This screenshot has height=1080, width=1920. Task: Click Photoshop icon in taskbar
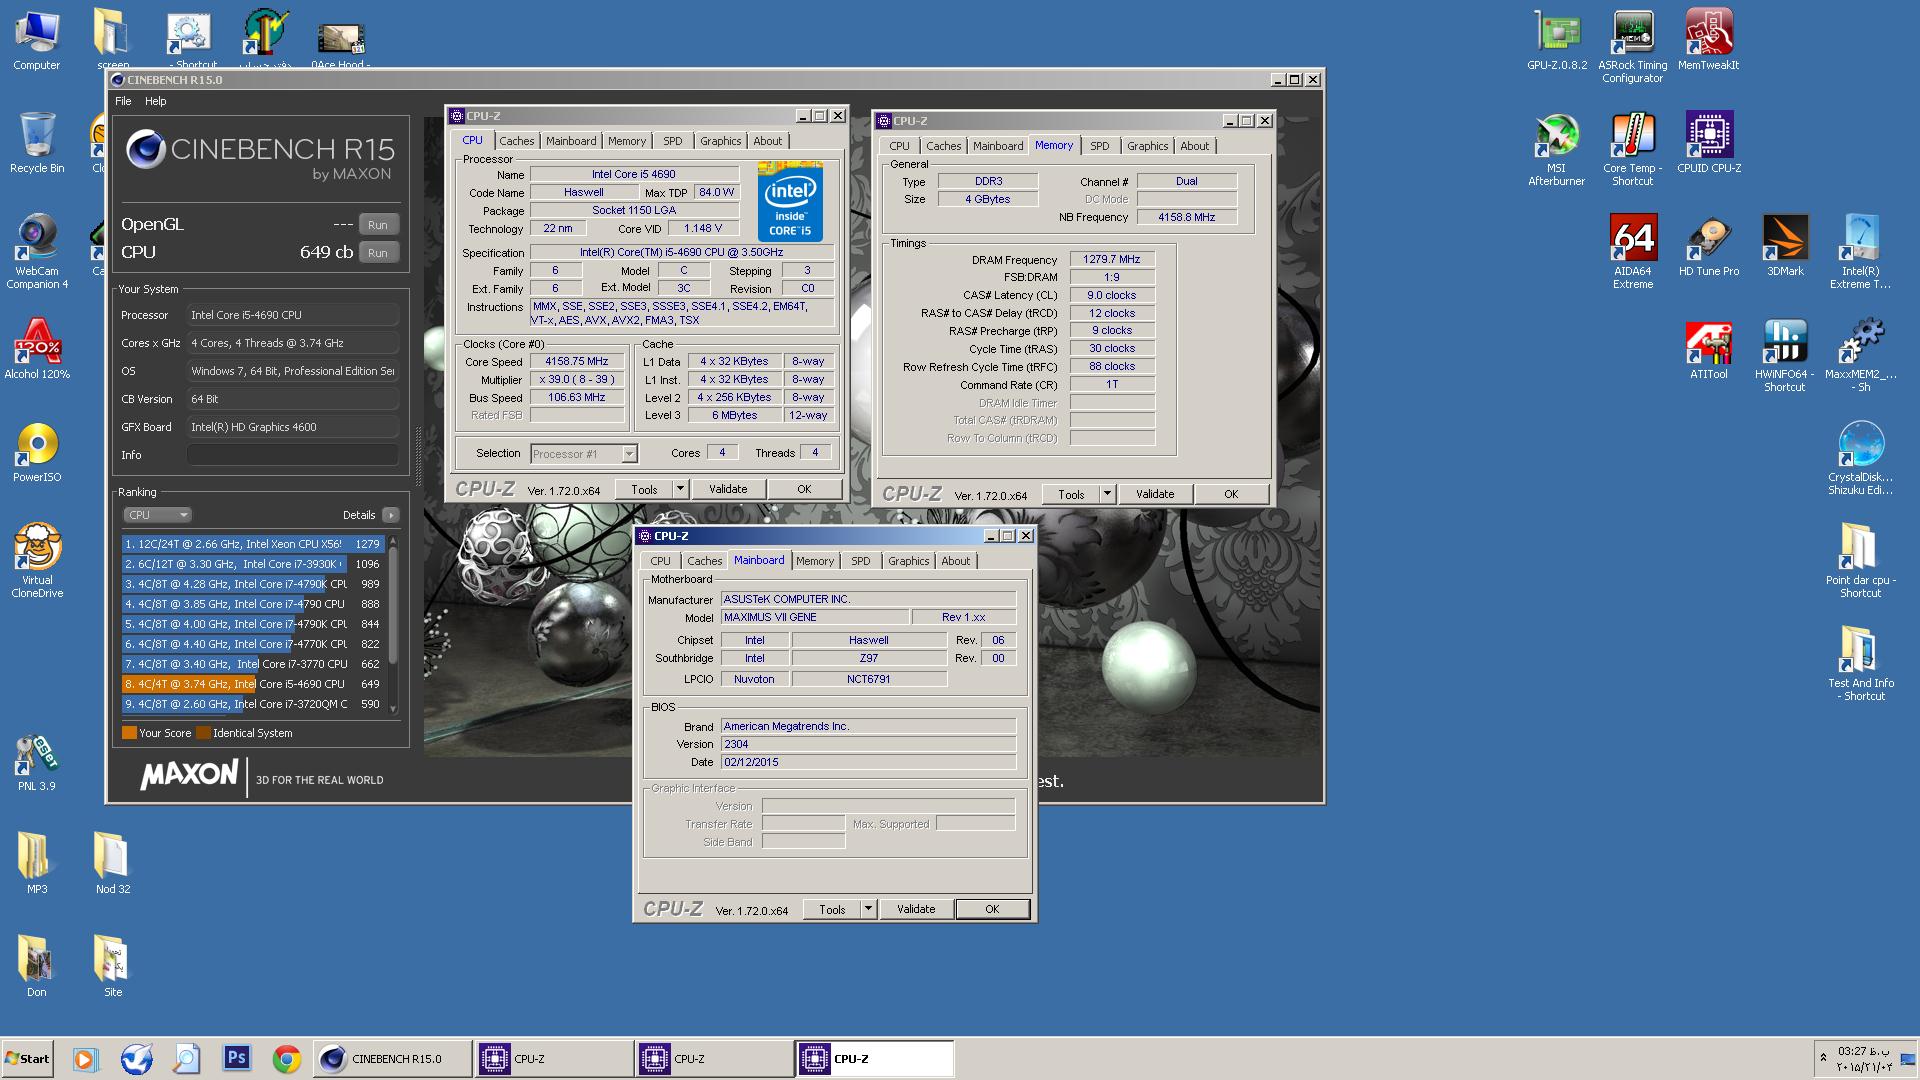(237, 1058)
